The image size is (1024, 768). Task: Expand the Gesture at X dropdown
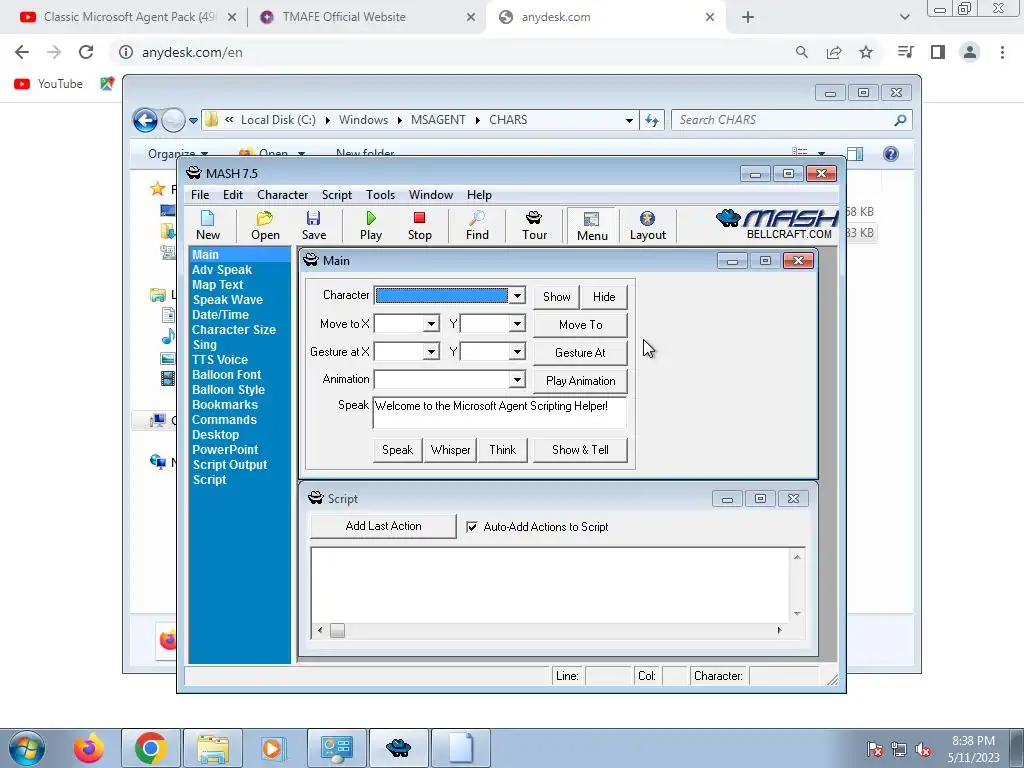pos(430,352)
